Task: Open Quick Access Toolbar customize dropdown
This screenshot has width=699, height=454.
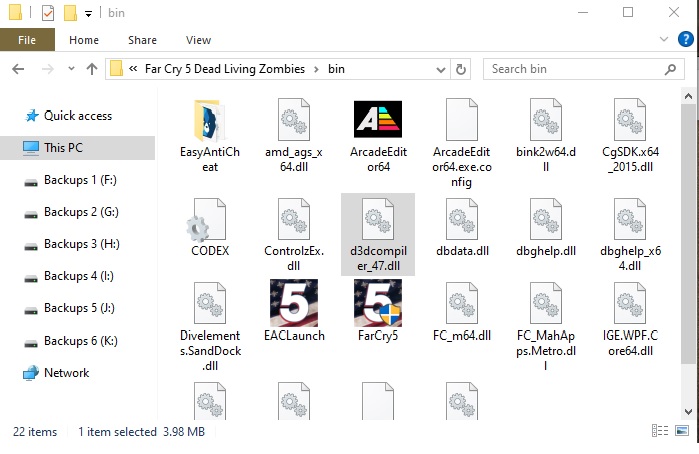Action: click(x=89, y=13)
